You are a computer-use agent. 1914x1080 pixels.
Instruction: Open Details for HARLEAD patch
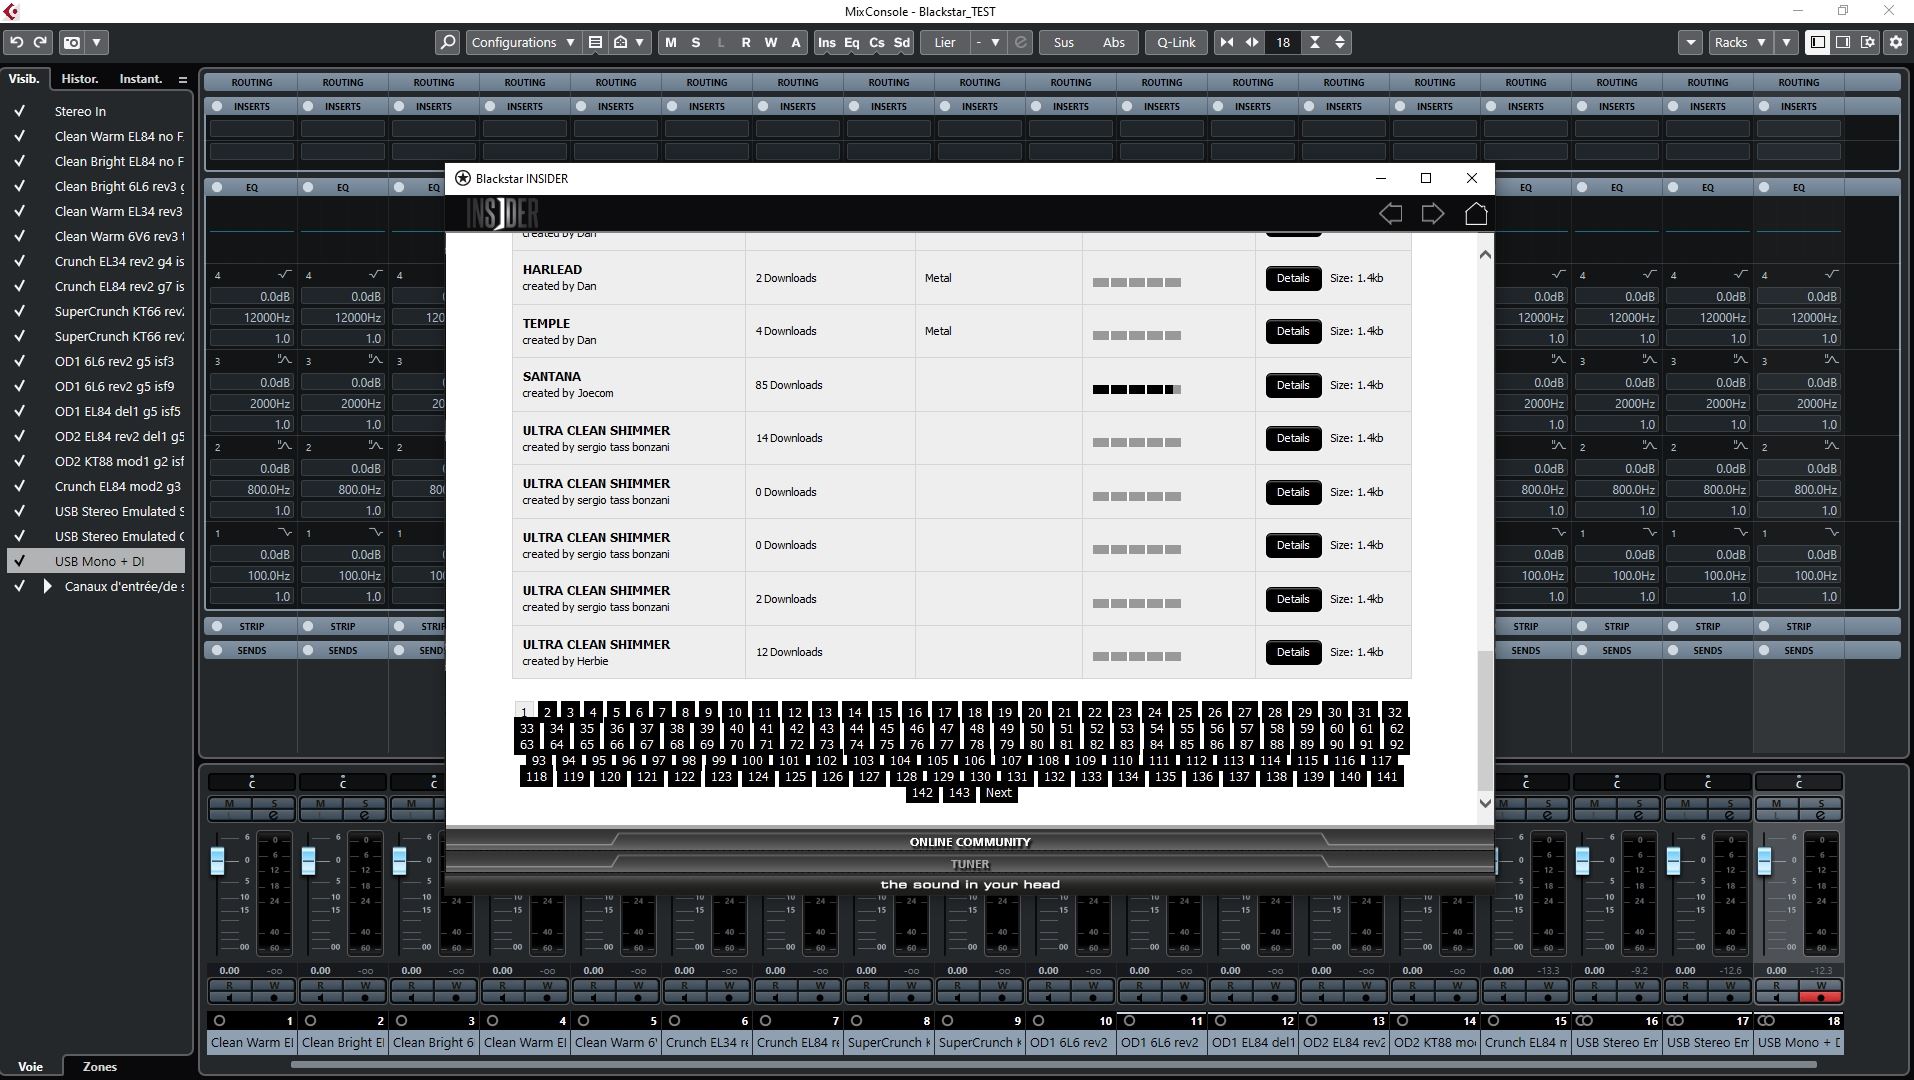click(x=1293, y=278)
